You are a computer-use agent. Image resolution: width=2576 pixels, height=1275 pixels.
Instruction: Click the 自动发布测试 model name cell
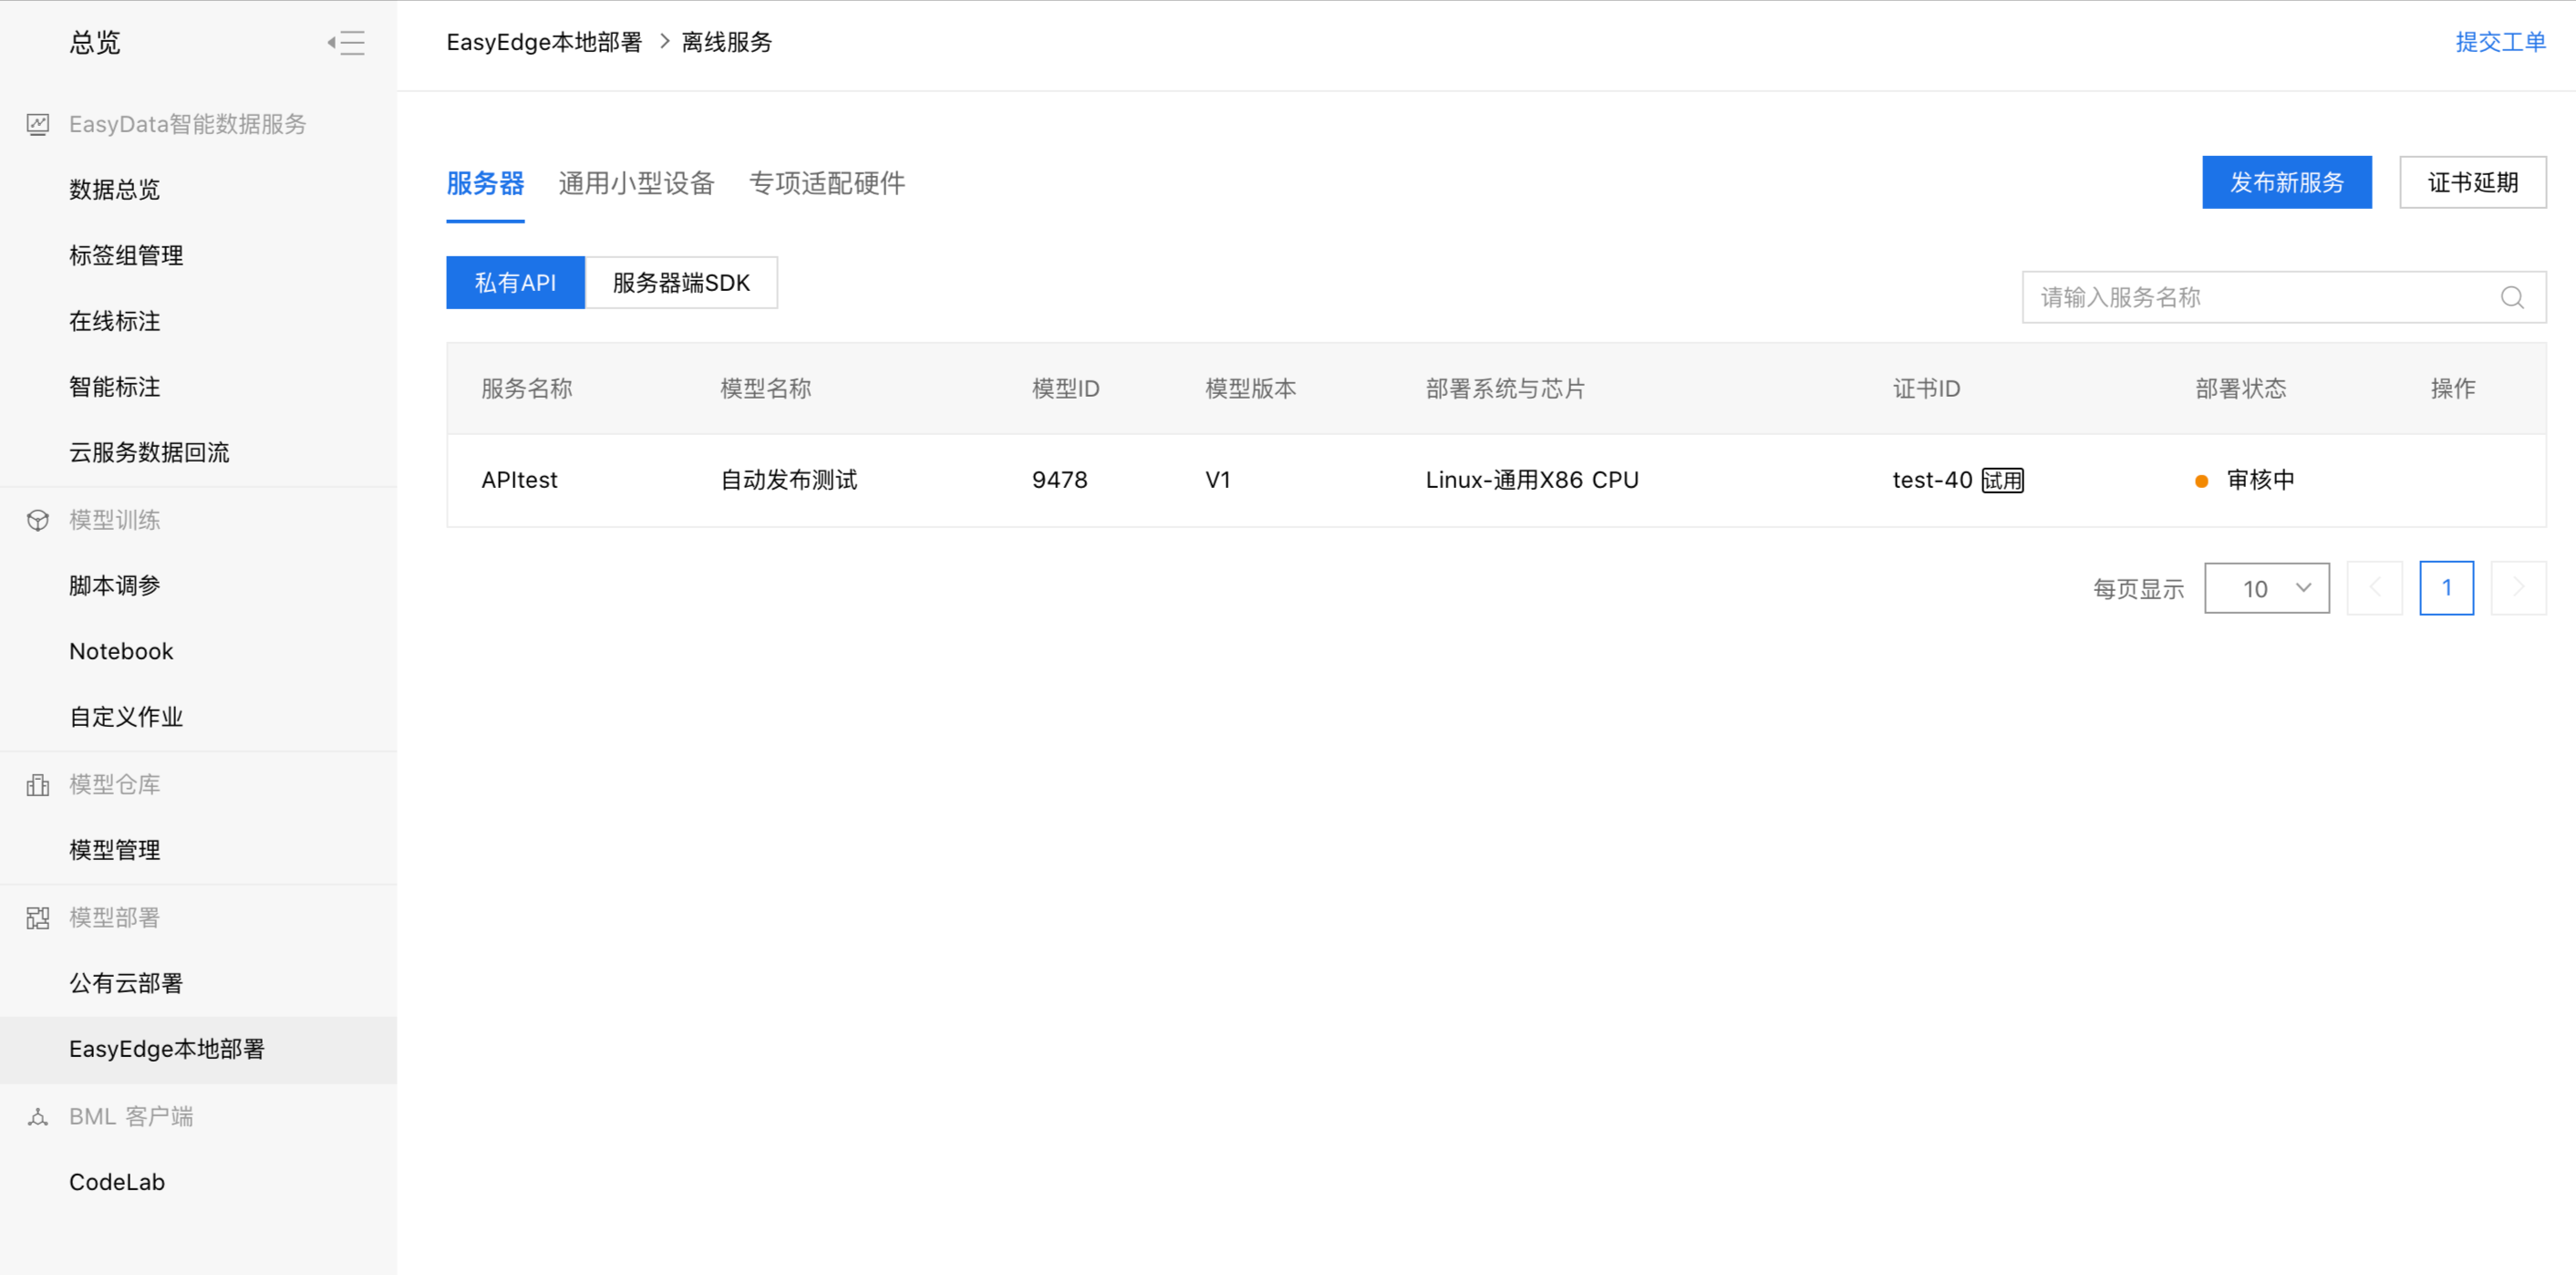pyautogui.click(x=789, y=481)
